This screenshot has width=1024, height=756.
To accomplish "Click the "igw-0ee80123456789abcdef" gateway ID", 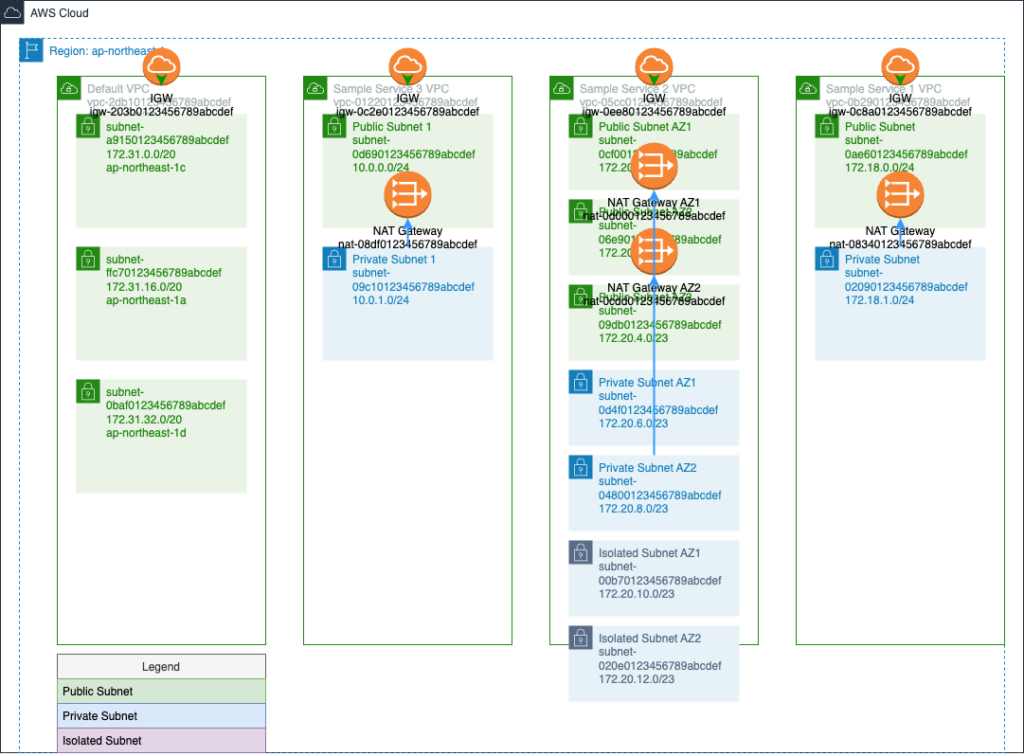I will (x=654, y=112).
